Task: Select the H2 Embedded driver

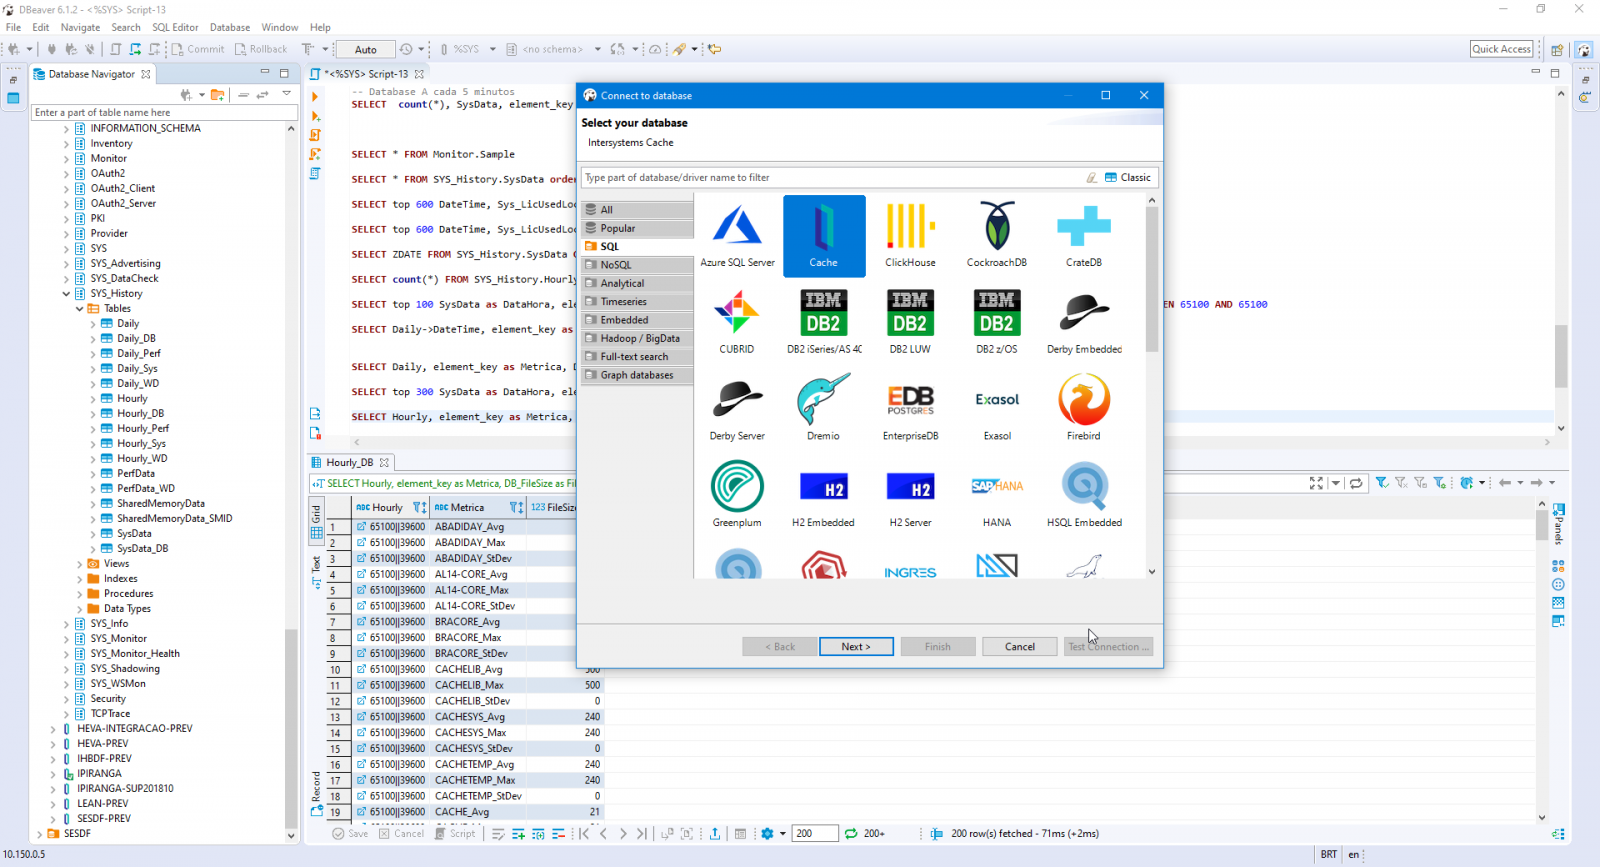Action: [824, 495]
